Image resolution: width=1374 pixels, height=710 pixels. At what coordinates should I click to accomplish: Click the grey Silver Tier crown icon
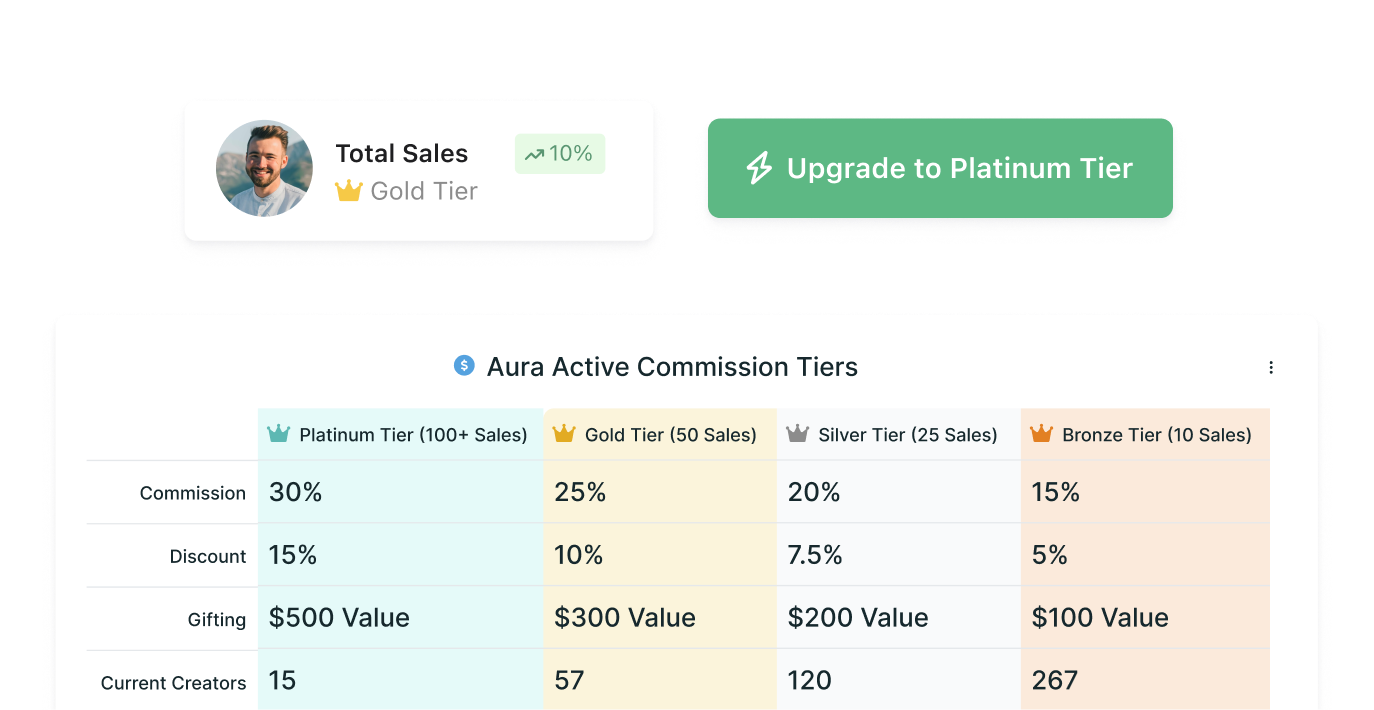pyautogui.click(x=797, y=434)
